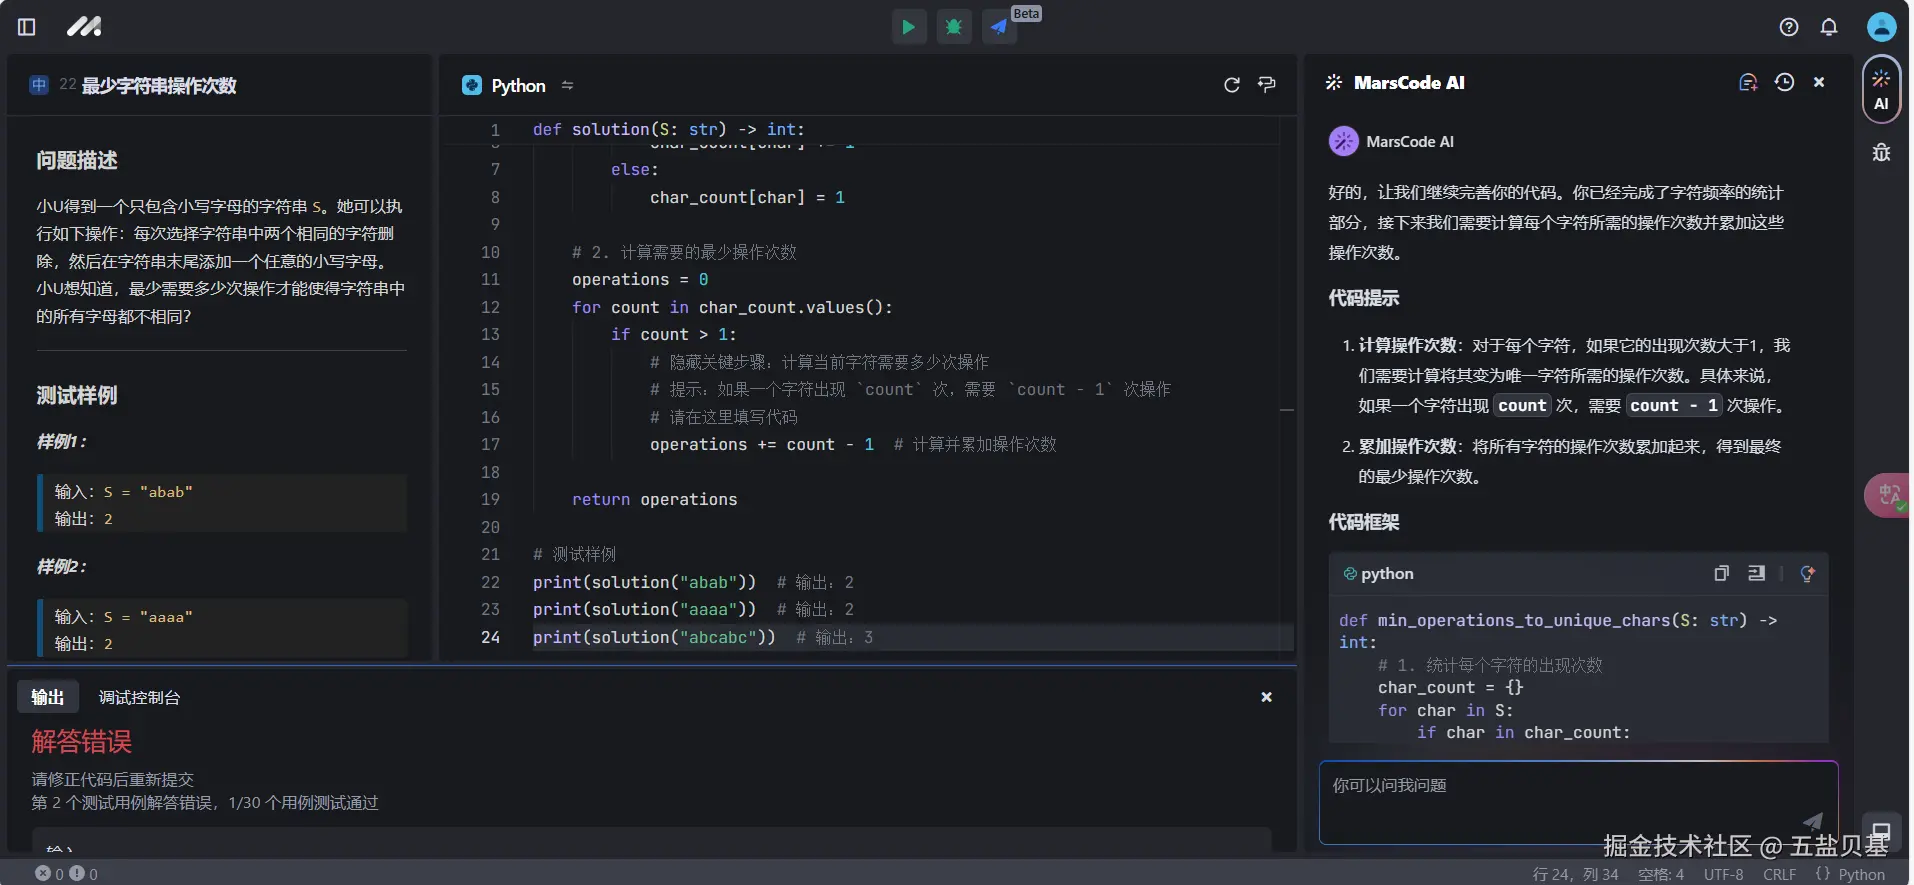
Task: Switch to the 调试控制台 tab
Action: [139, 698]
